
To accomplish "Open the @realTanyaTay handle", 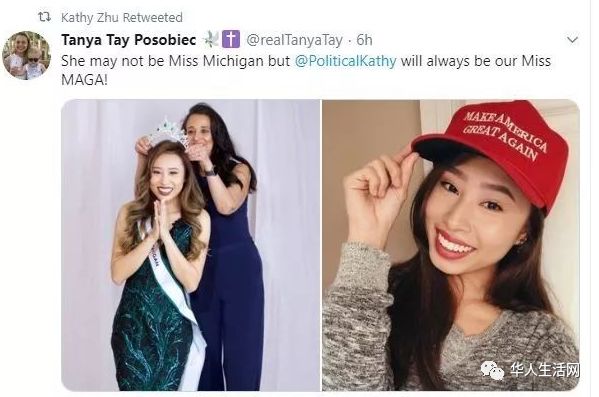I will [x=294, y=40].
